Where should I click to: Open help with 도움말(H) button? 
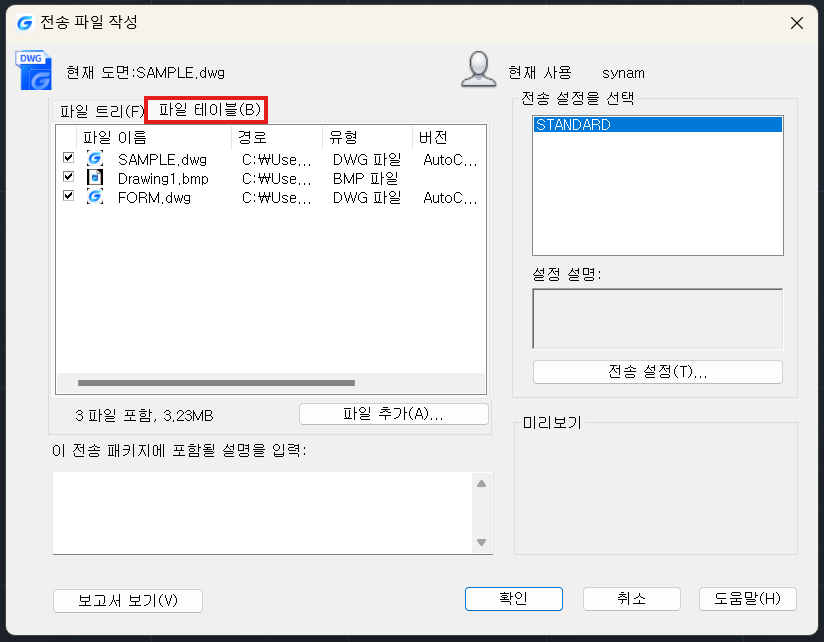(x=747, y=599)
